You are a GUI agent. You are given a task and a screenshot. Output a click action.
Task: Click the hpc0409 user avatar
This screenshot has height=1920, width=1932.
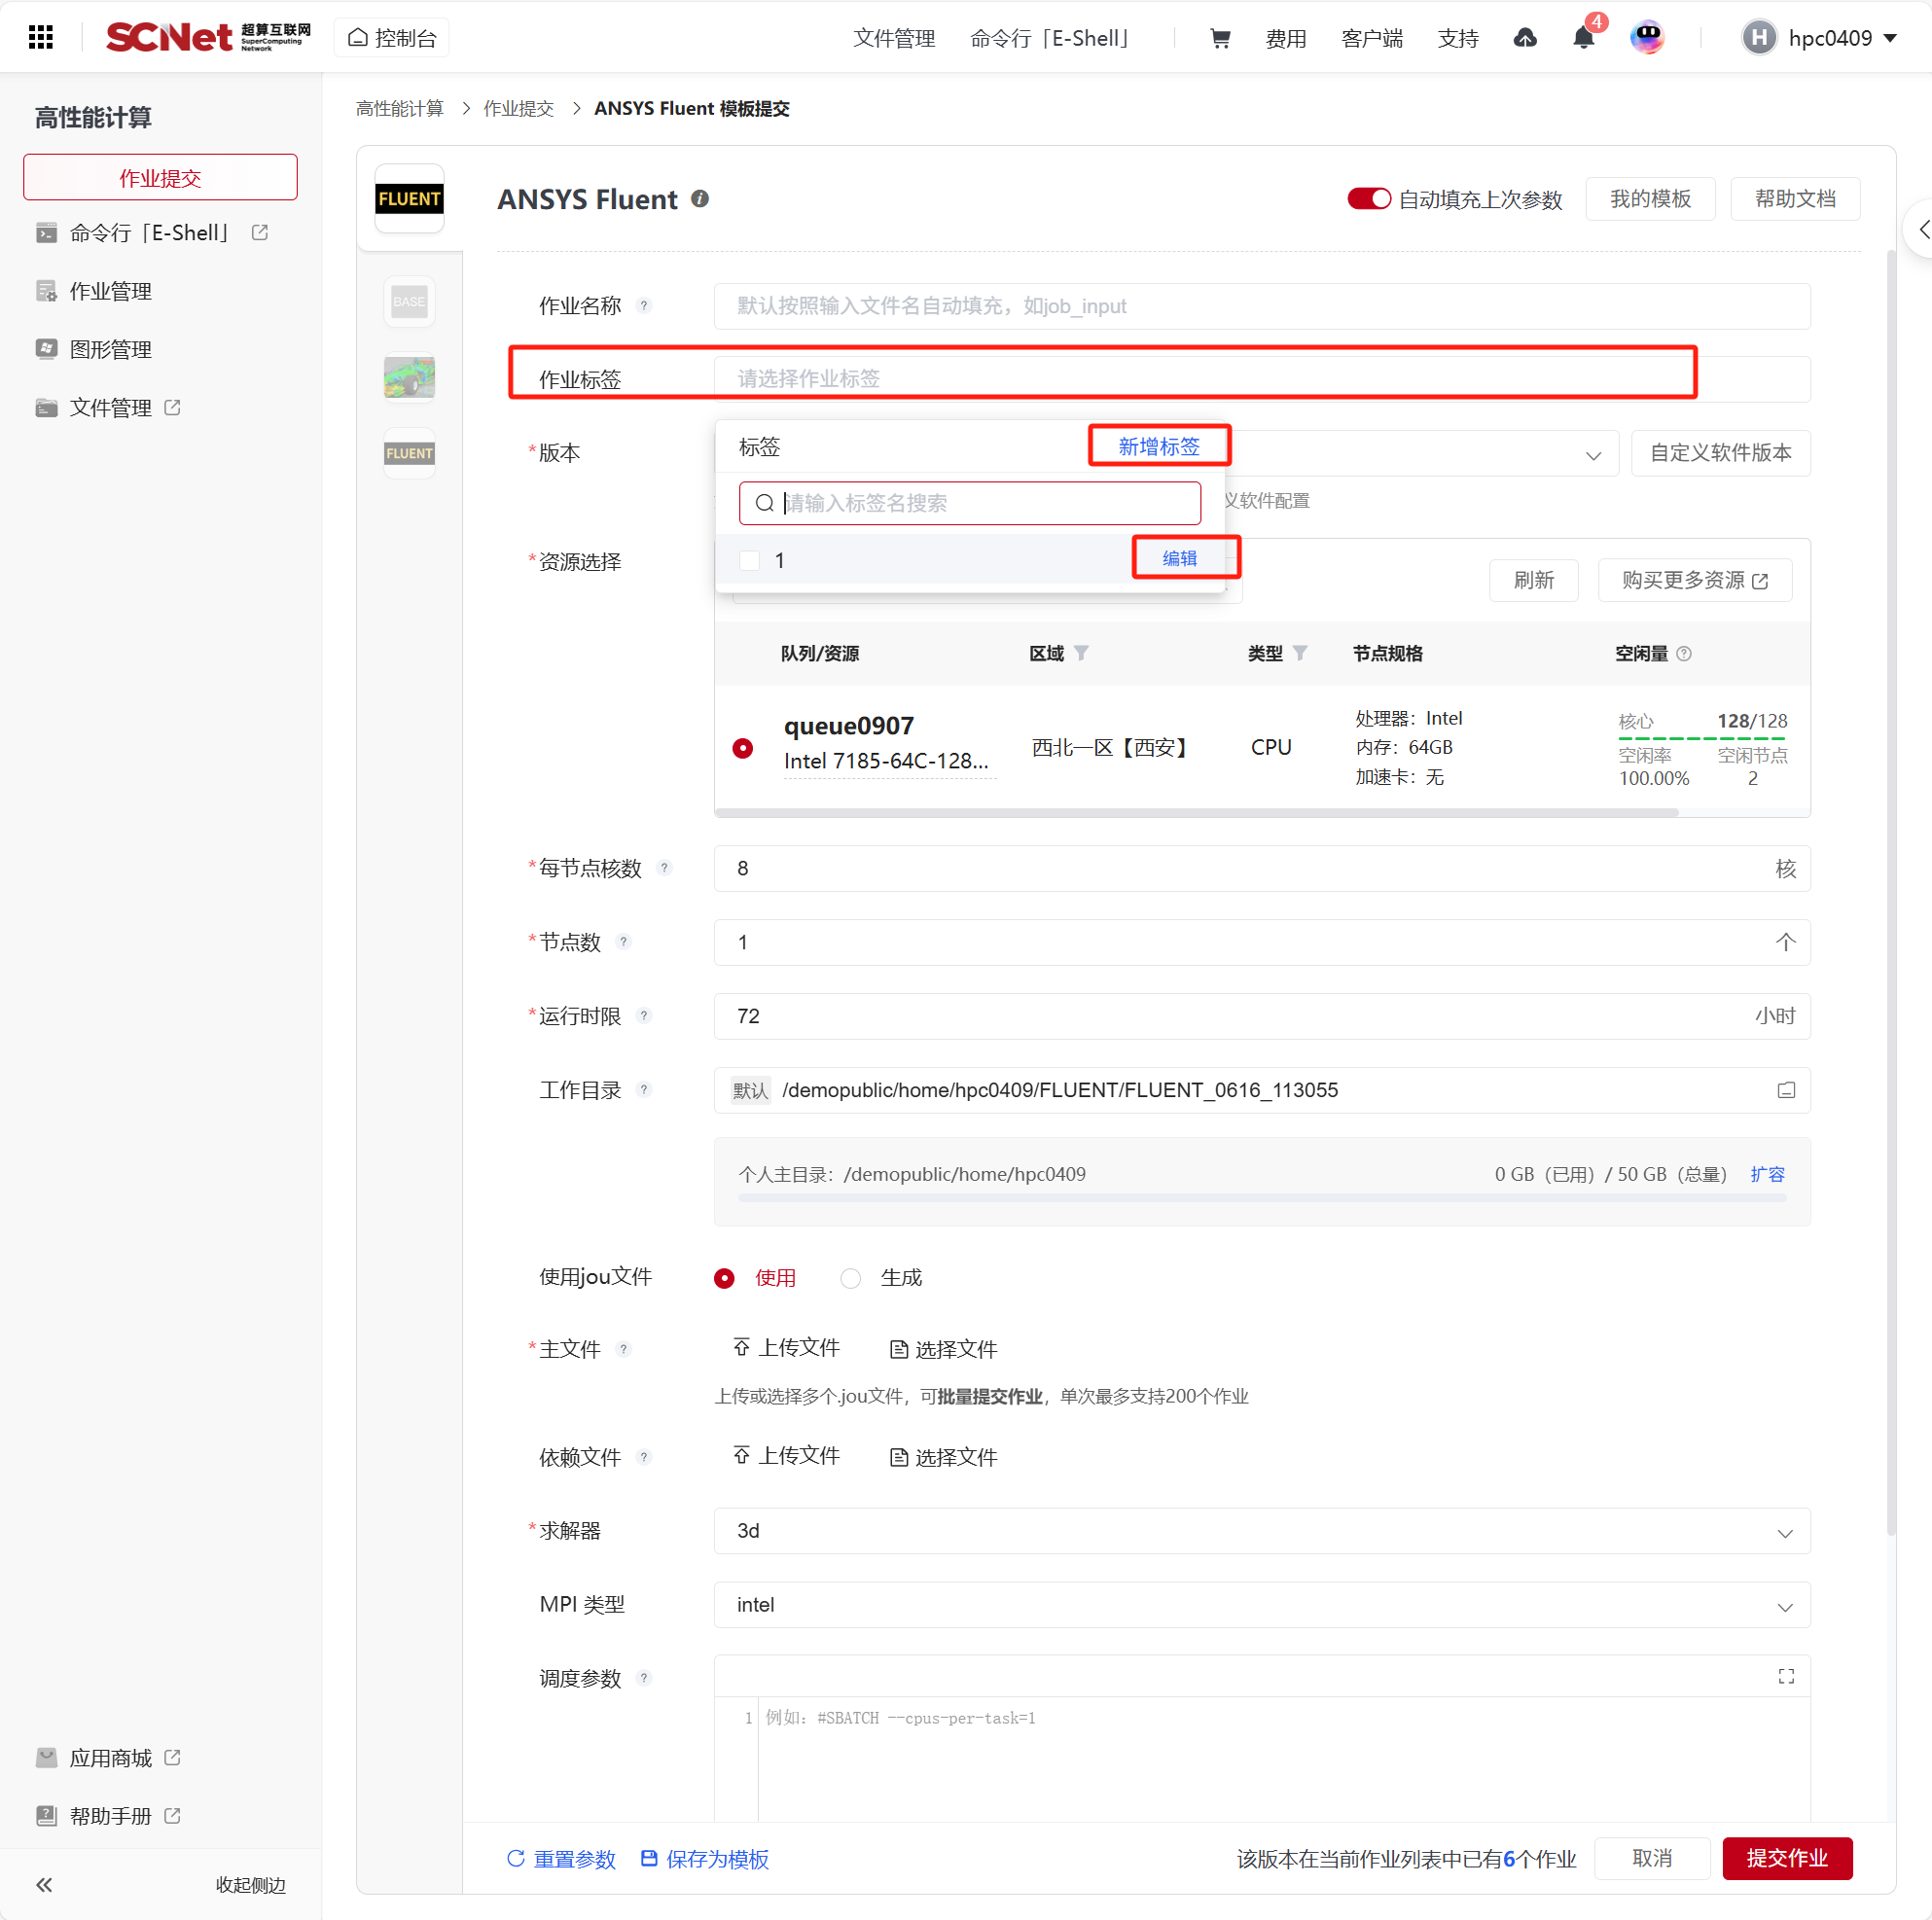(x=1759, y=38)
